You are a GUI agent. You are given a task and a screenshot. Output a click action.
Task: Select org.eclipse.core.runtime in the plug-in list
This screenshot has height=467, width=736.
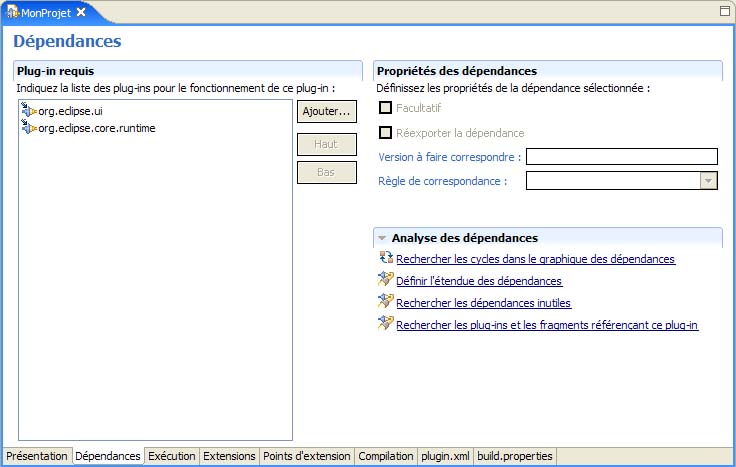pos(96,128)
